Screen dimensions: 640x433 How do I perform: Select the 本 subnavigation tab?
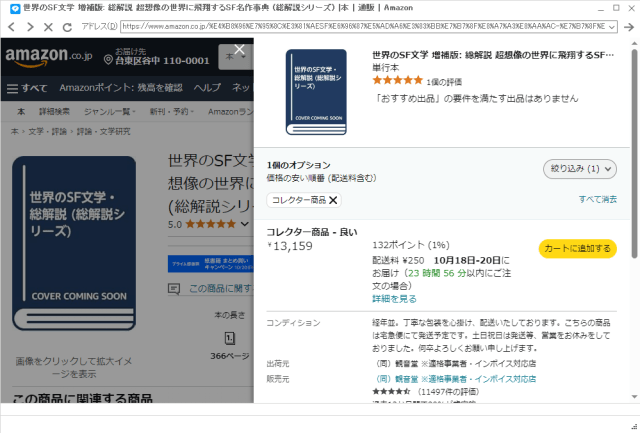coord(21,111)
